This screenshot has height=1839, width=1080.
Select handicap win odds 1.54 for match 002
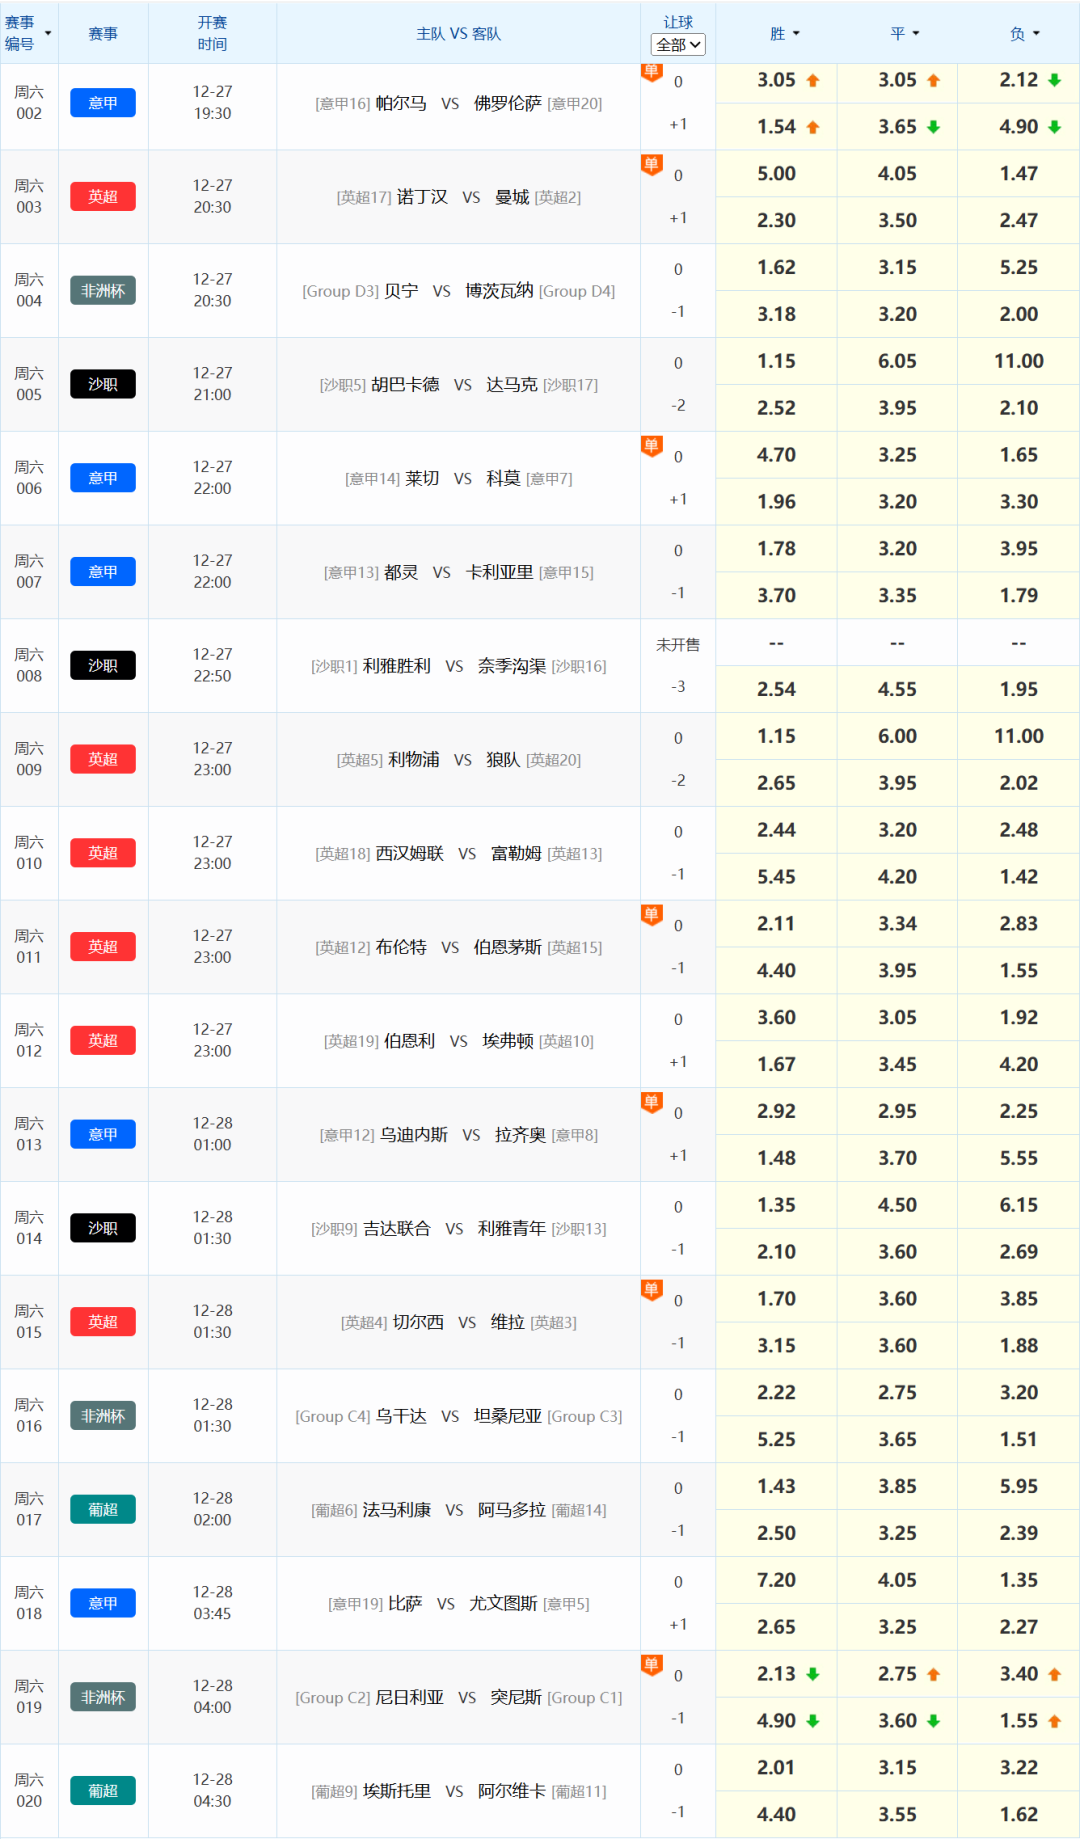click(x=776, y=127)
